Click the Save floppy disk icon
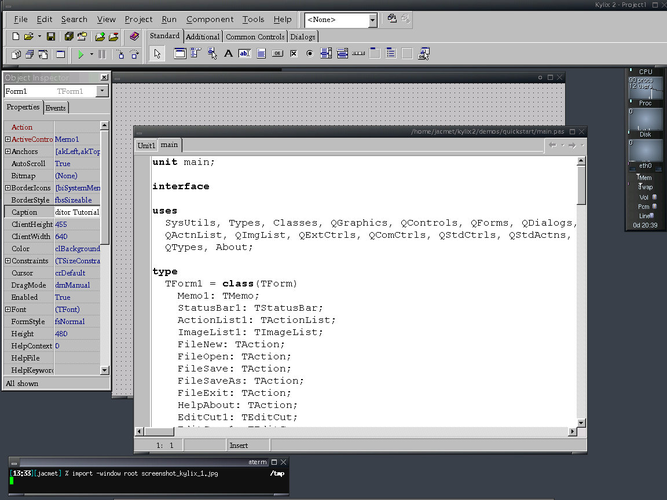This screenshot has width=667, height=500. coord(51,37)
